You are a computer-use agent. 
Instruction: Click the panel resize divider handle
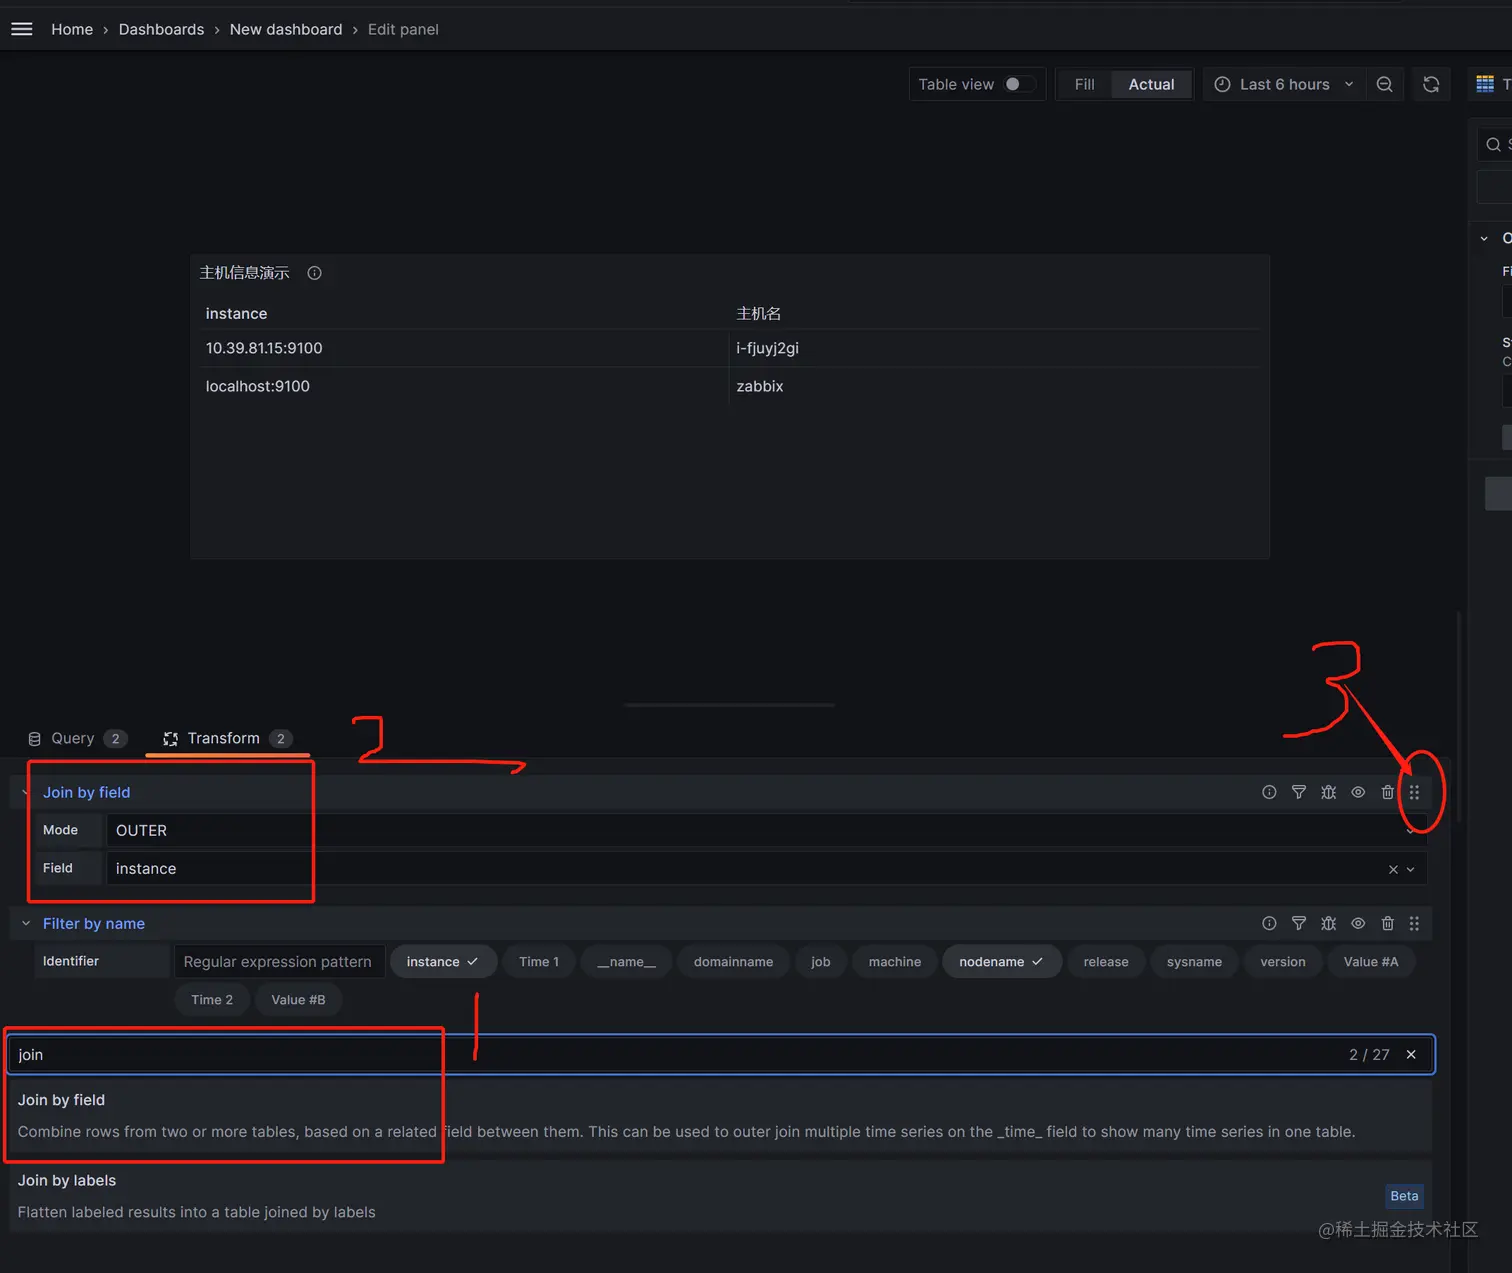pyautogui.click(x=729, y=705)
